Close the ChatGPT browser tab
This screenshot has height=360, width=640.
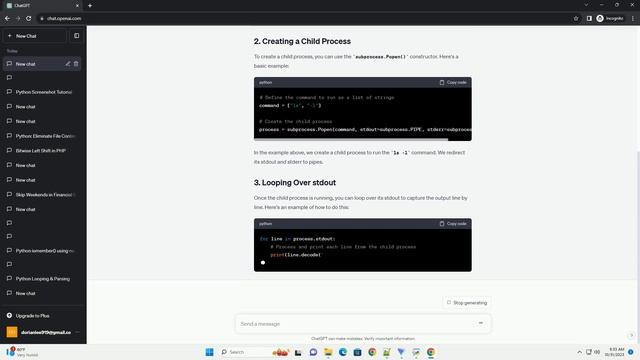77,6
